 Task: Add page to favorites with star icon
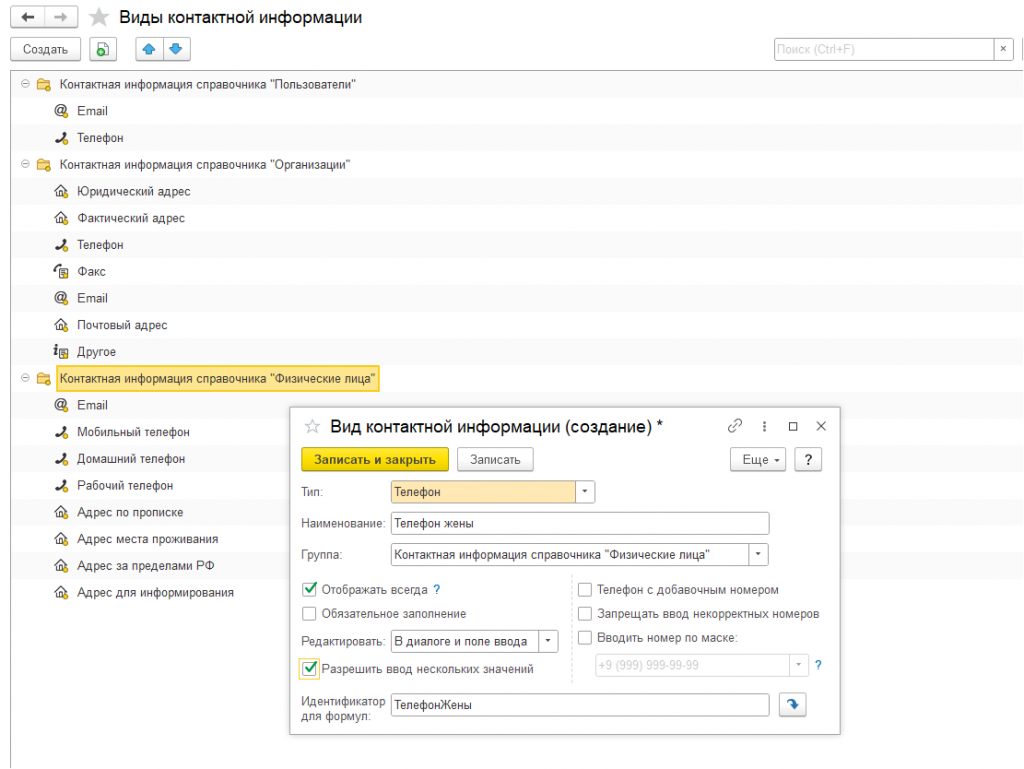pyautogui.click(x=99, y=17)
